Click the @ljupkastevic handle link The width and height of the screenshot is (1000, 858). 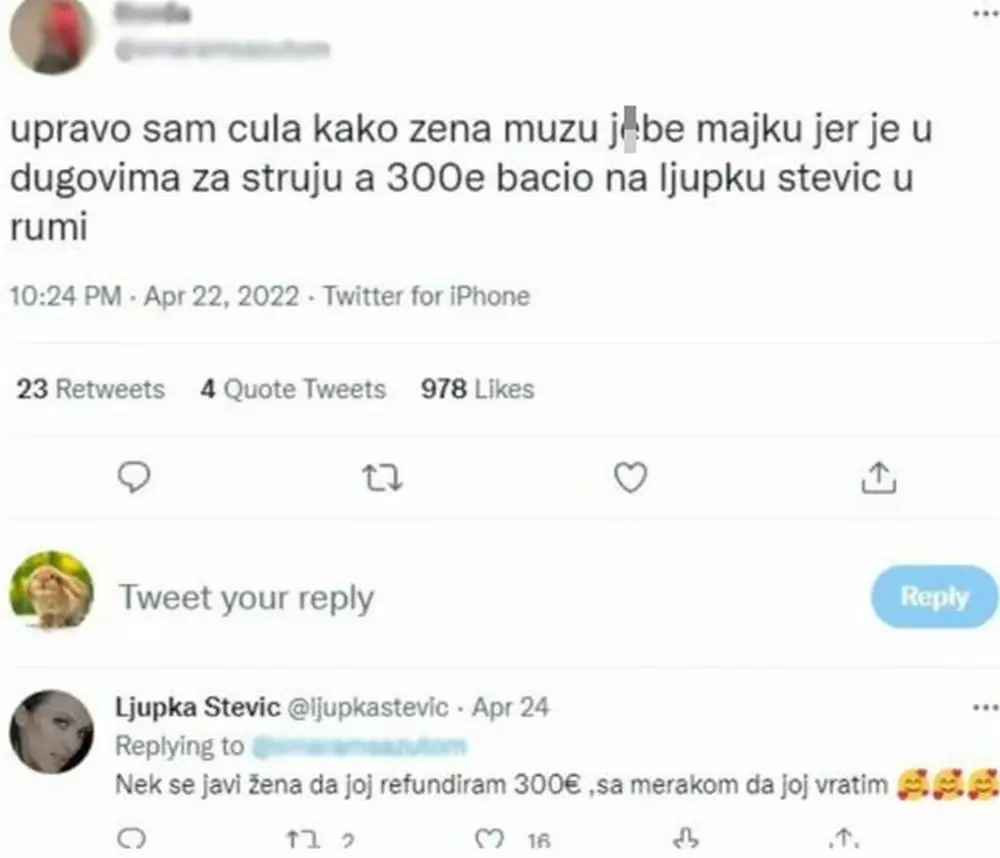[368, 707]
